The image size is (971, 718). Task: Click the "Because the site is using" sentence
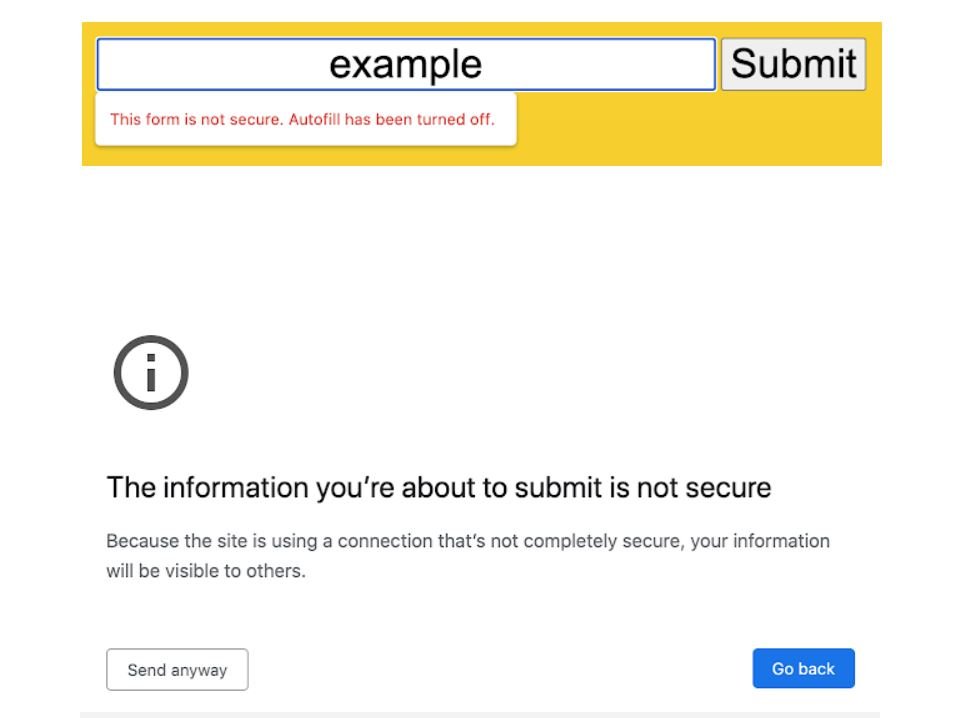point(220,541)
